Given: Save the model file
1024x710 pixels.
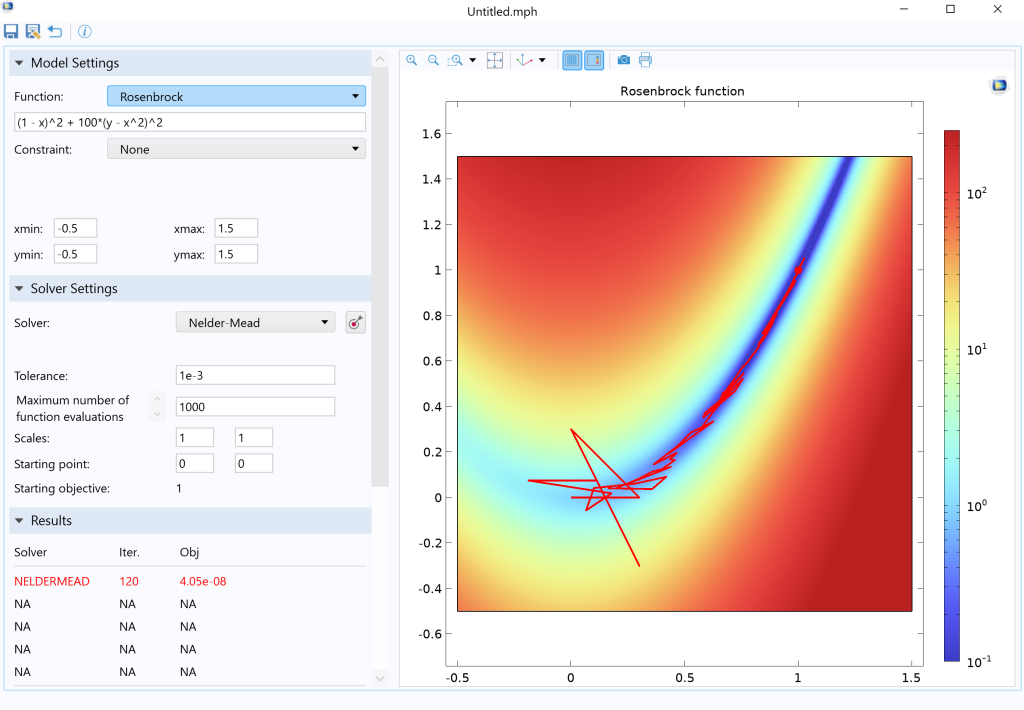Looking at the screenshot, I should click(x=11, y=31).
